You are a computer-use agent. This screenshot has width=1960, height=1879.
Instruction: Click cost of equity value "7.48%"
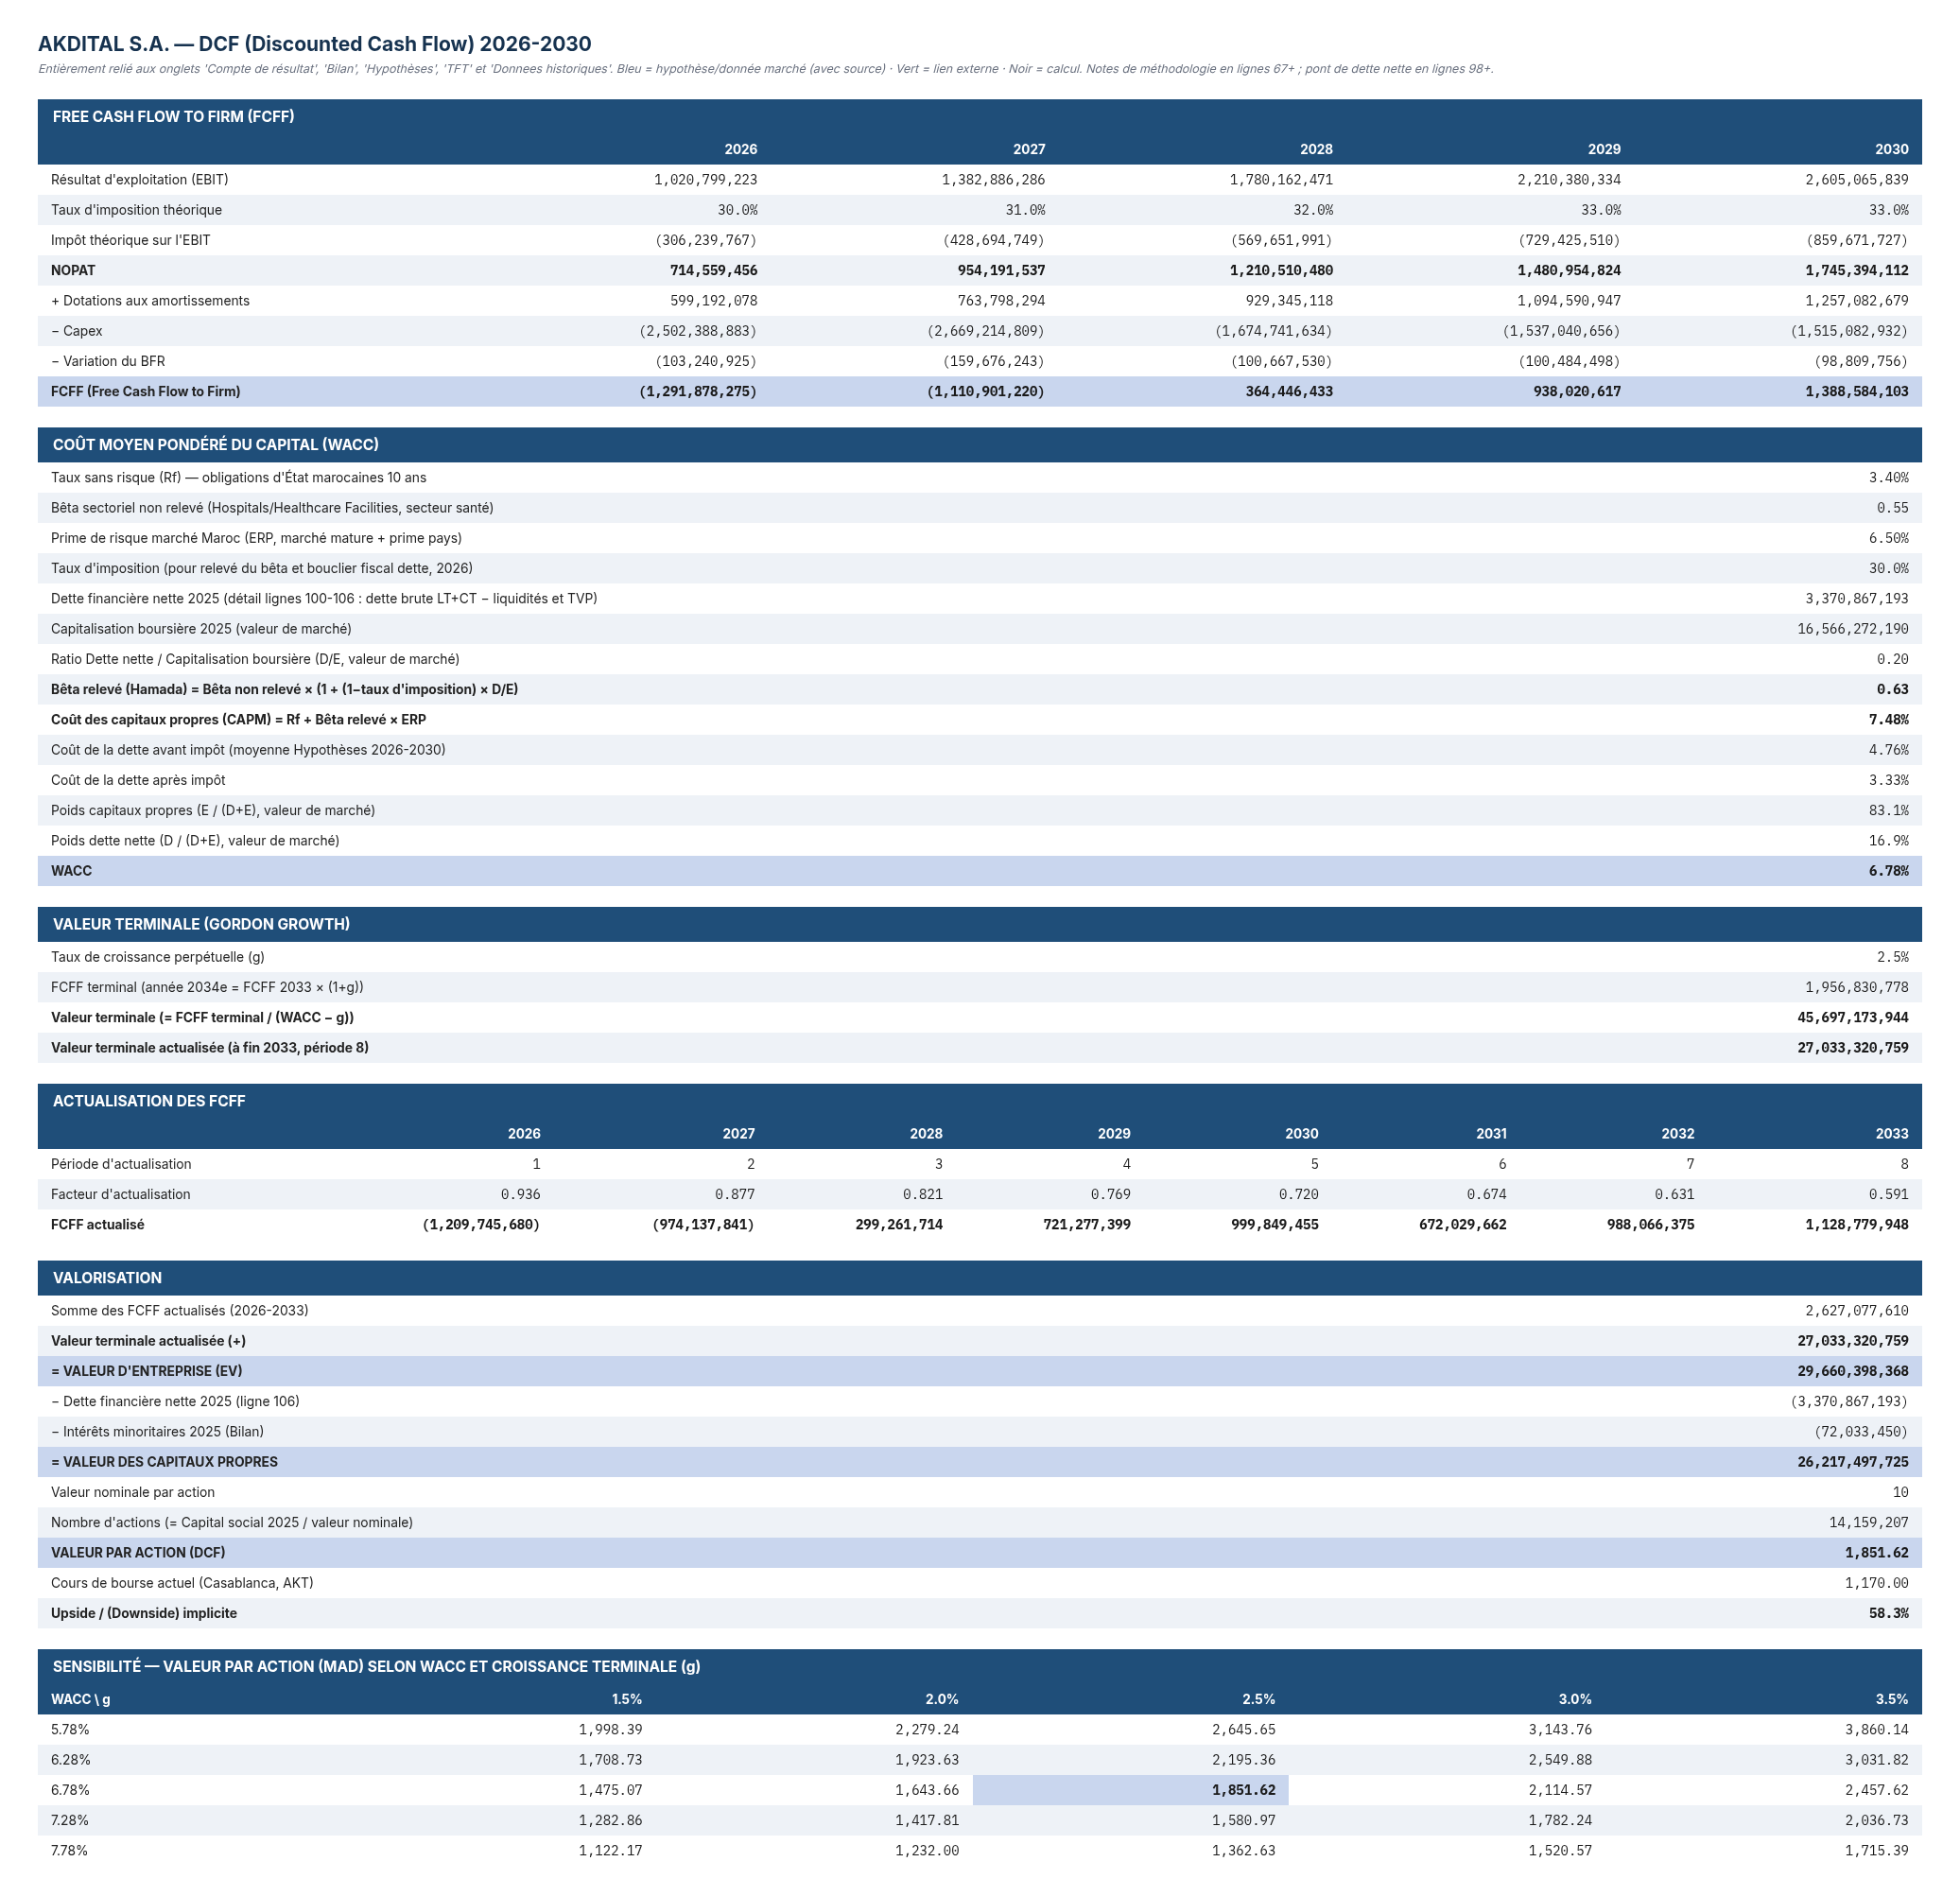(x=1888, y=720)
